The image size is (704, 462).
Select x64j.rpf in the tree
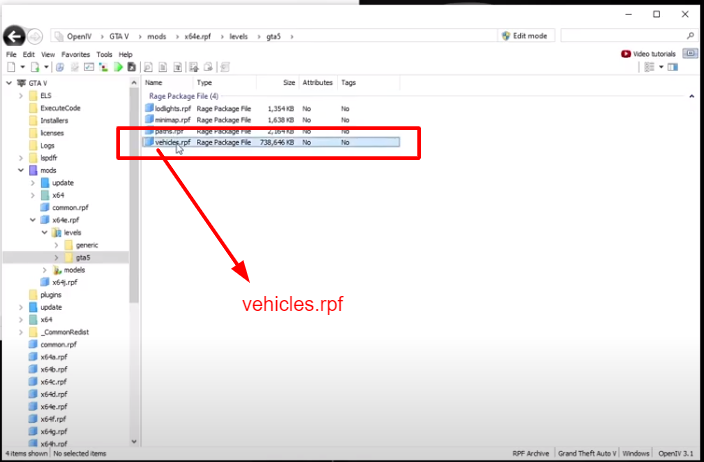click(x=65, y=282)
